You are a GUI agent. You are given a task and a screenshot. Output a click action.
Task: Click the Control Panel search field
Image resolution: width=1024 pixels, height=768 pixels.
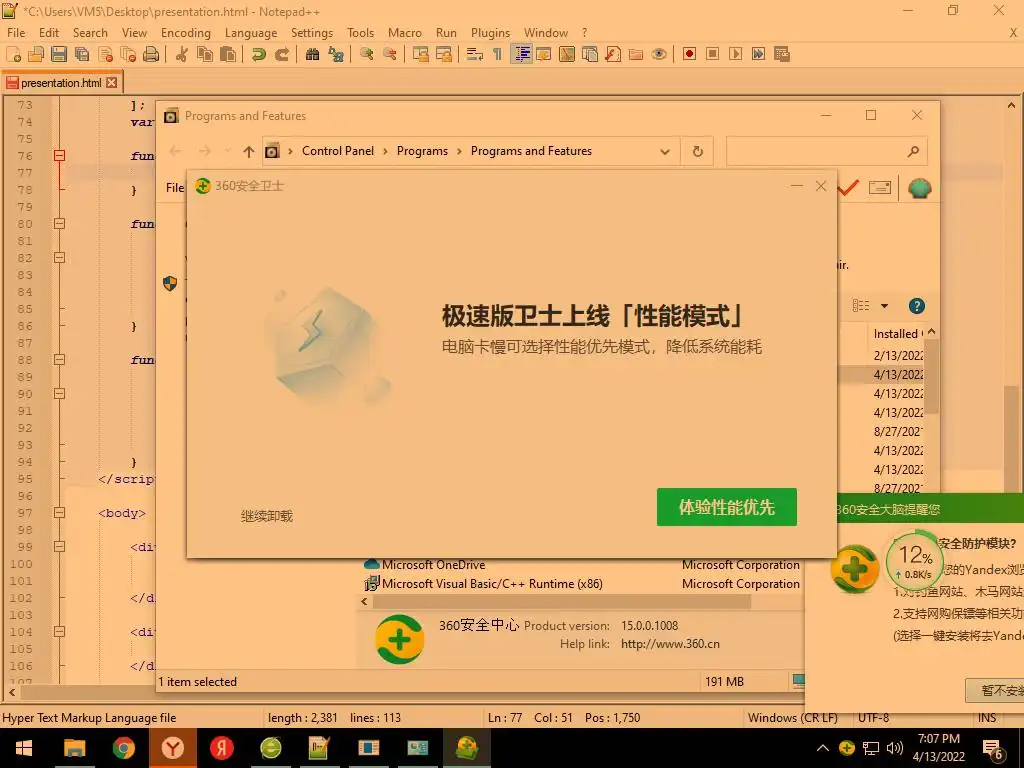point(827,152)
